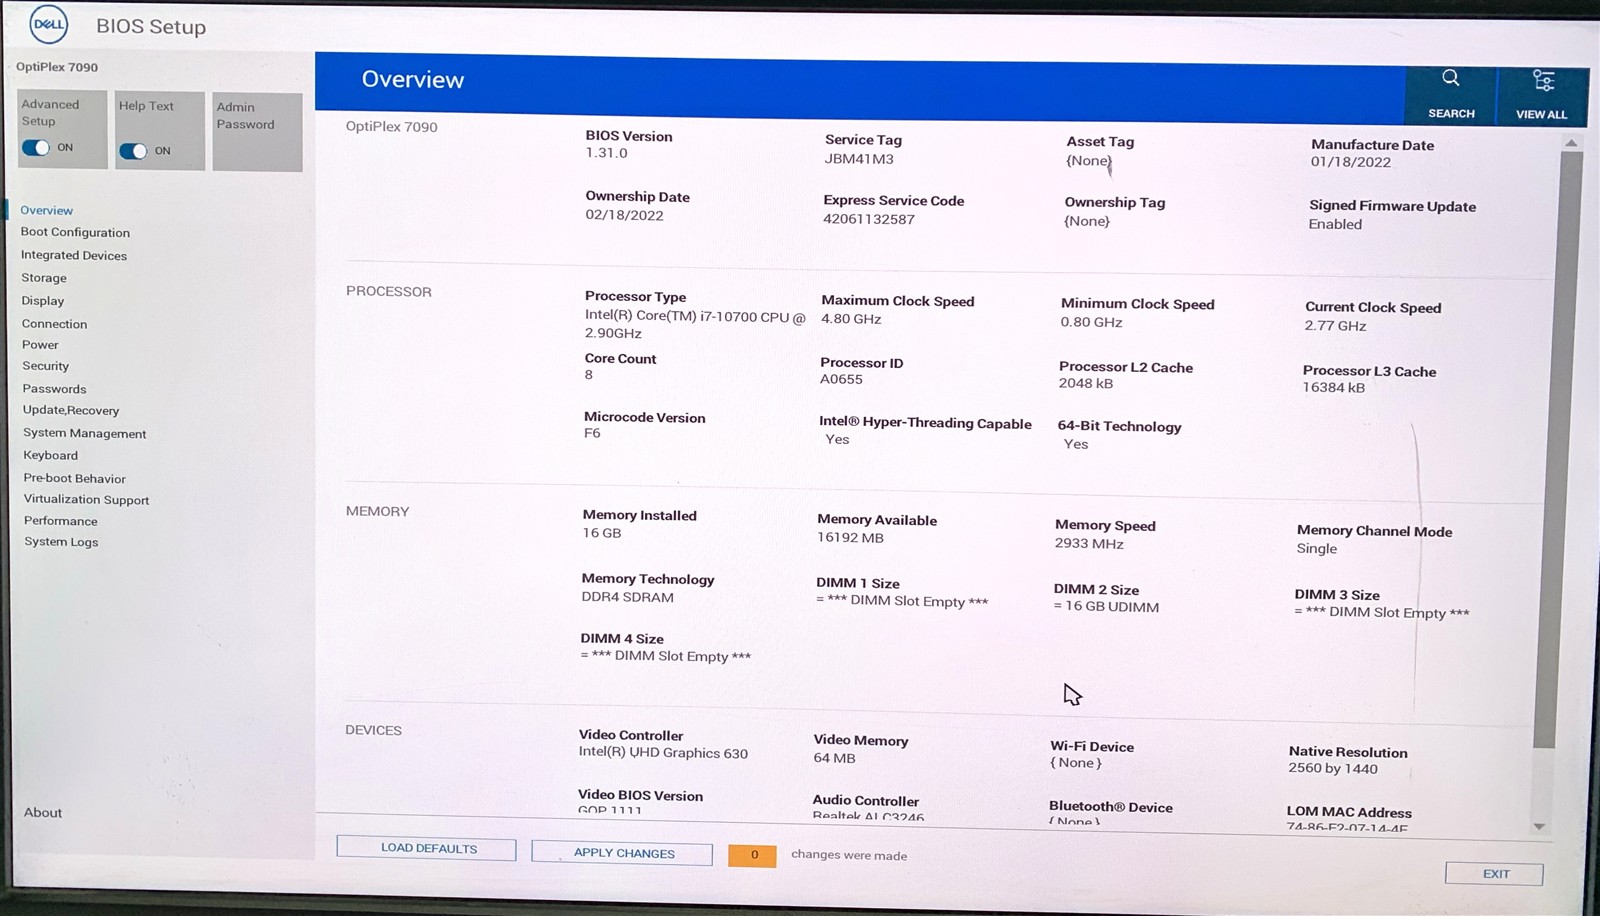Toggle the Advanced Setup switch

pyautogui.click(x=37, y=148)
